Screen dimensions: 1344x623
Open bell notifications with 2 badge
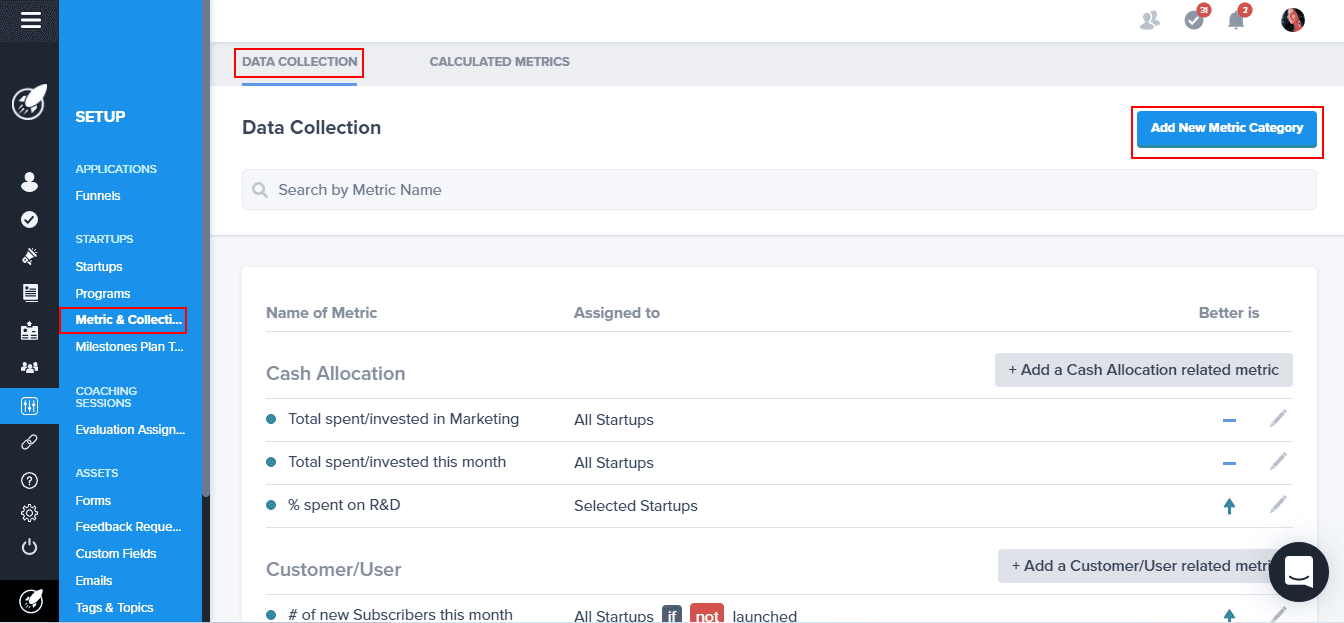[1238, 18]
